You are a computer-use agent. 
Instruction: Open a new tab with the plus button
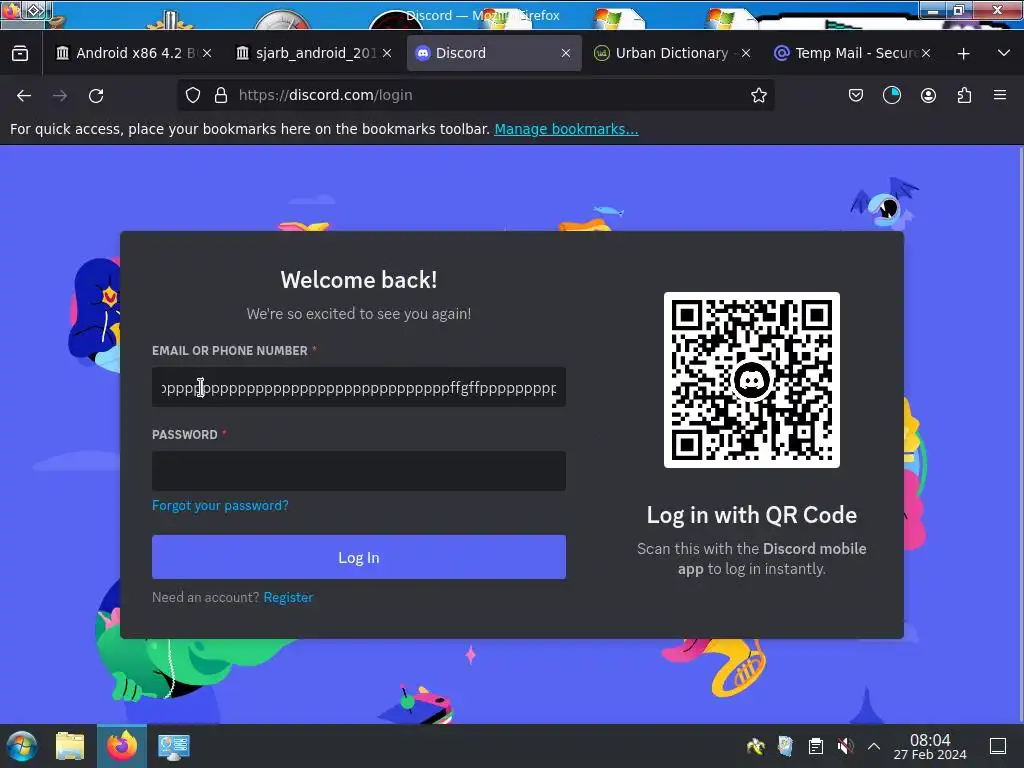[963, 54]
